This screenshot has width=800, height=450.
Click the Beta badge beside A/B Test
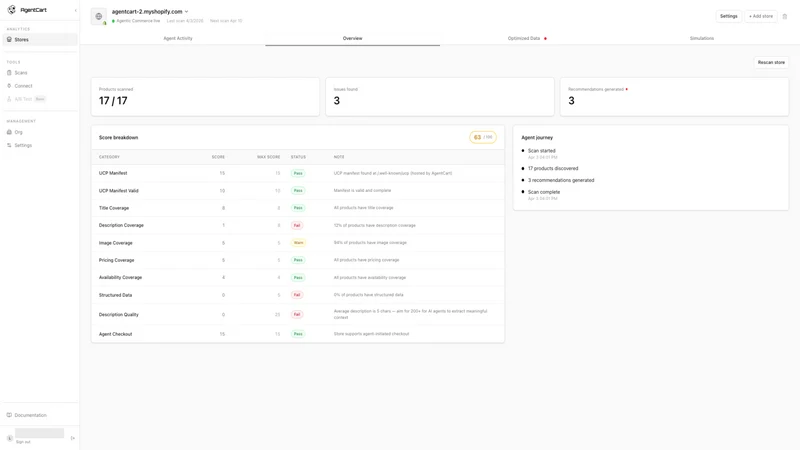click(x=40, y=99)
